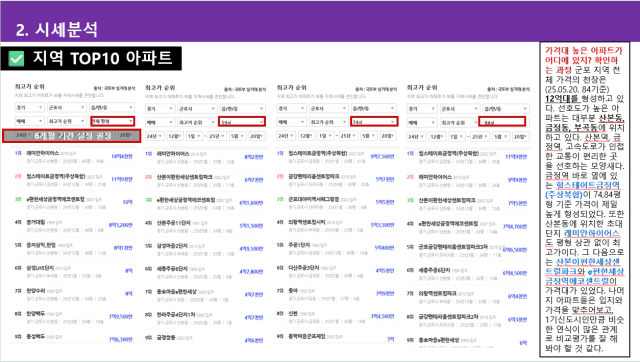Open 읍/면/동 dropdown in 전체 평형 panel
The height and width of the screenshot is (362, 640).
pos(112,107)
